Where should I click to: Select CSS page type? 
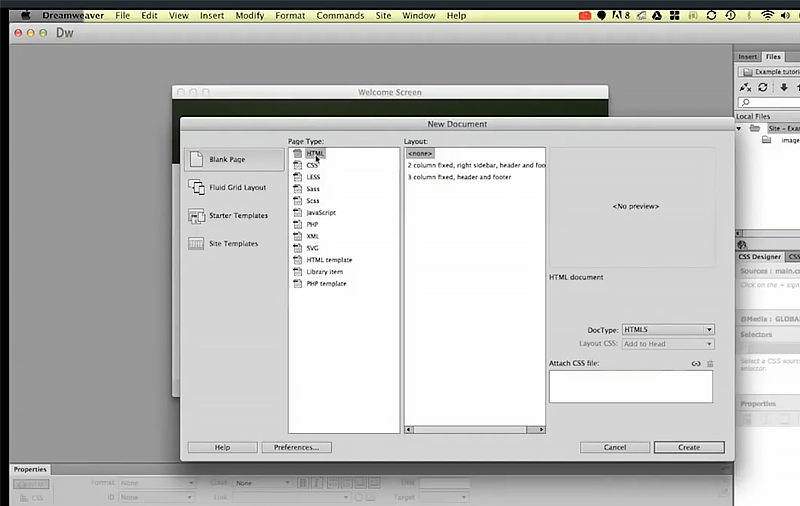pos(312,165)
